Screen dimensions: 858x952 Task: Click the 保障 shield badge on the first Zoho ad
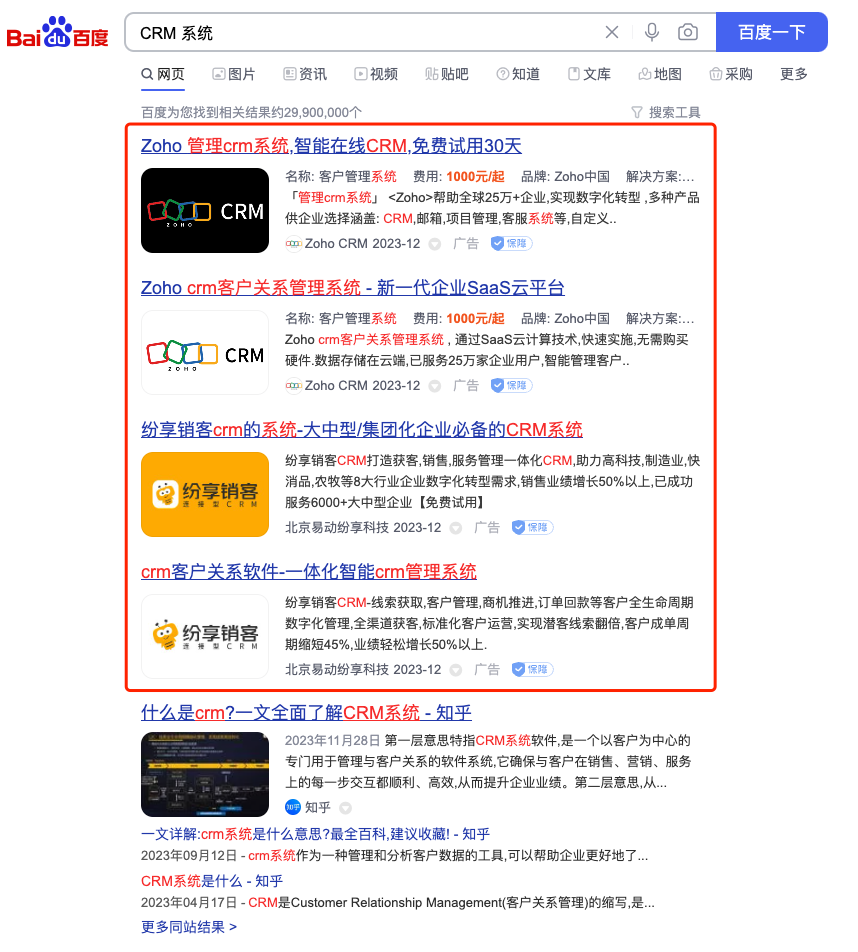point(510,243)
